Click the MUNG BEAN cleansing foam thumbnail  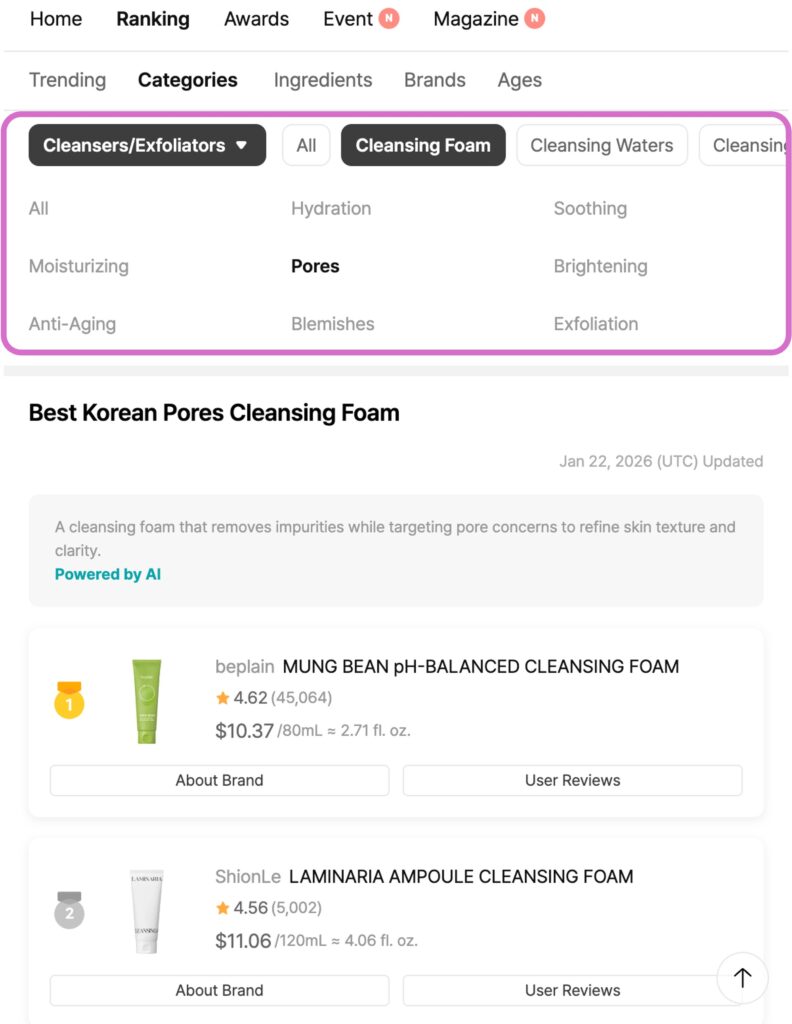146,701
